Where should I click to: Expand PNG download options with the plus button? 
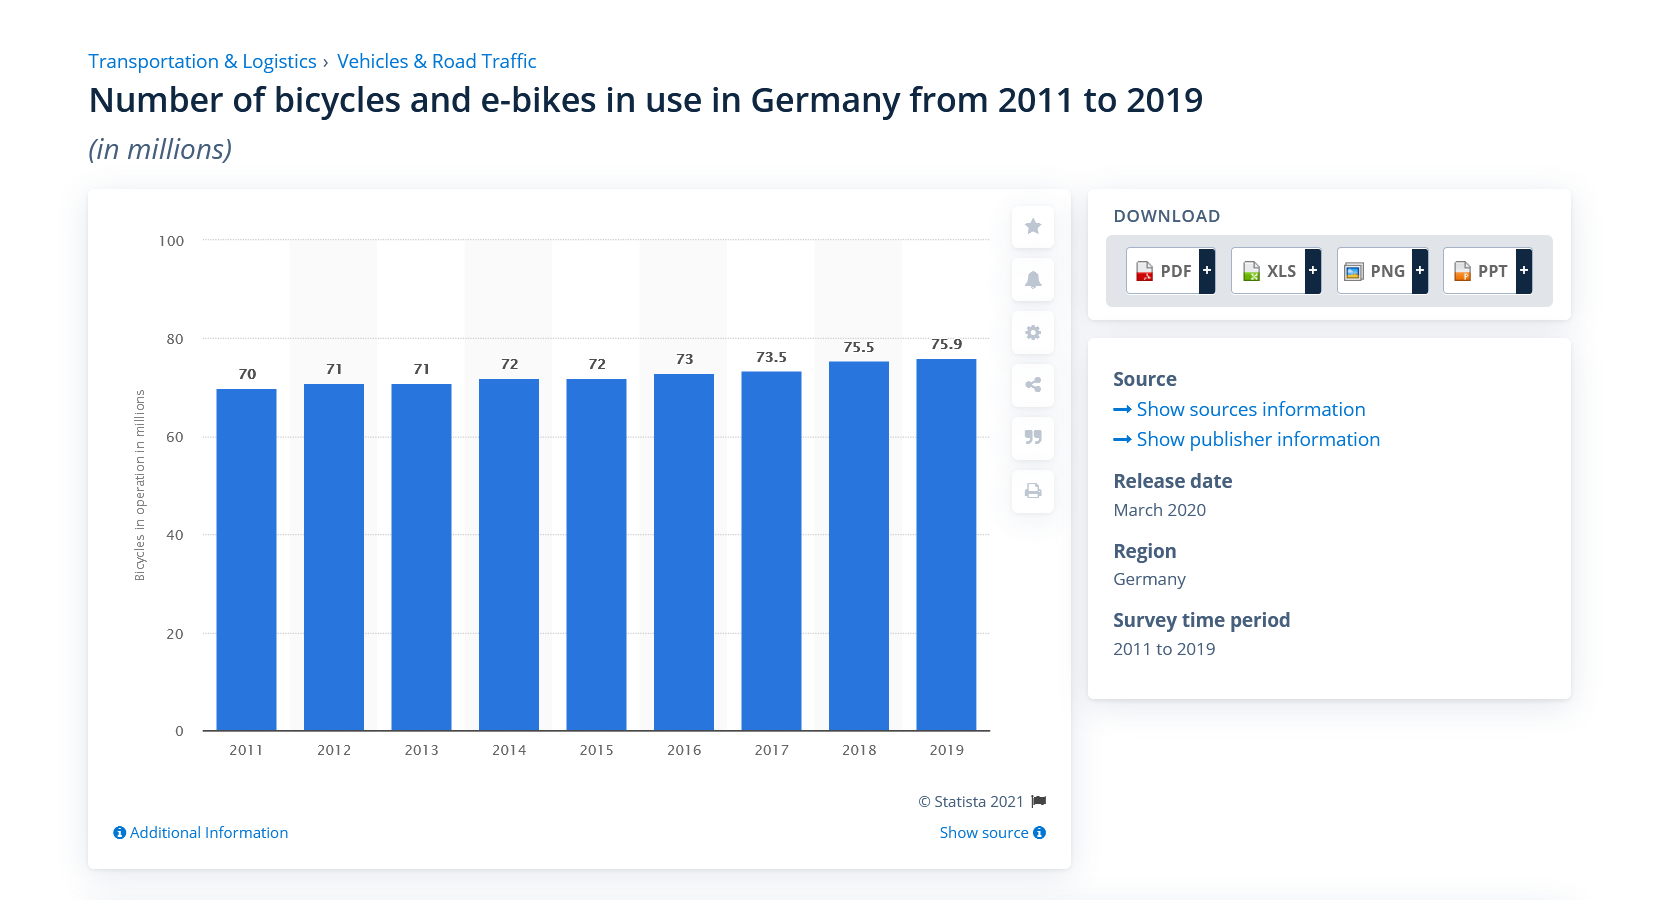pos(1420,270)
